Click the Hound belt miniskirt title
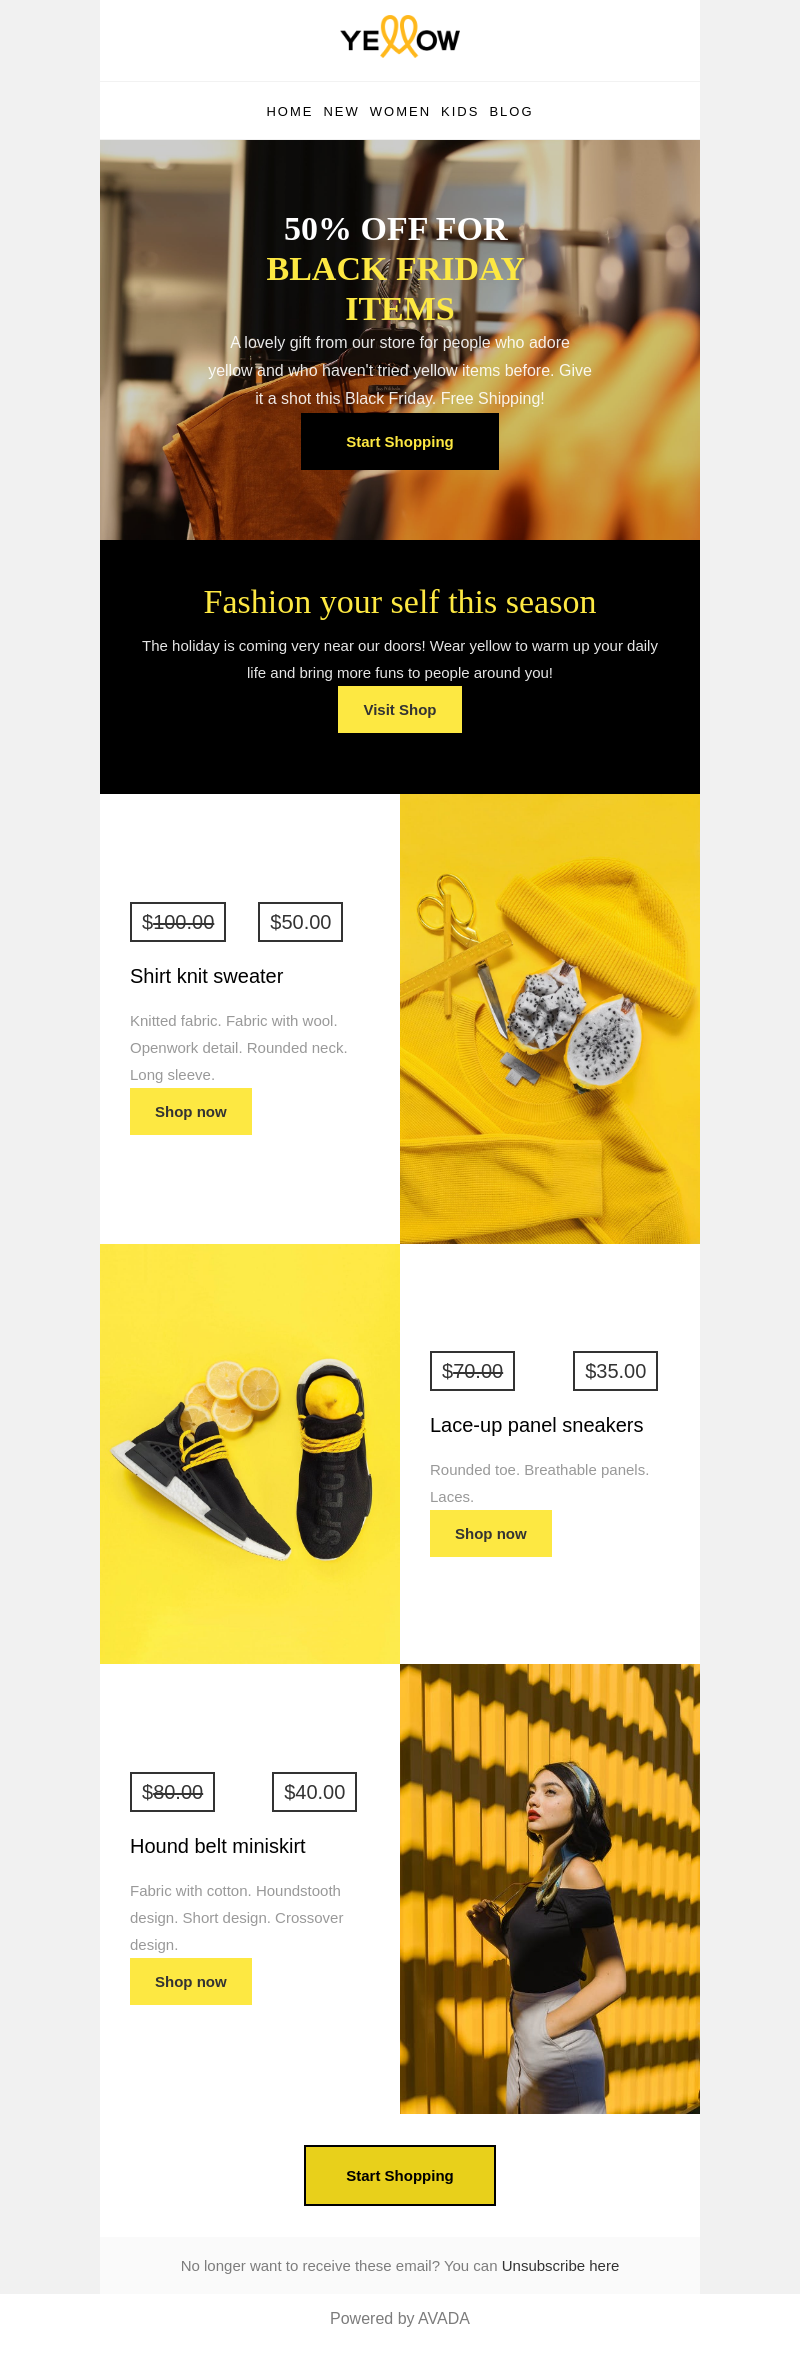The image size is (800, 2362). (218, 1846)
